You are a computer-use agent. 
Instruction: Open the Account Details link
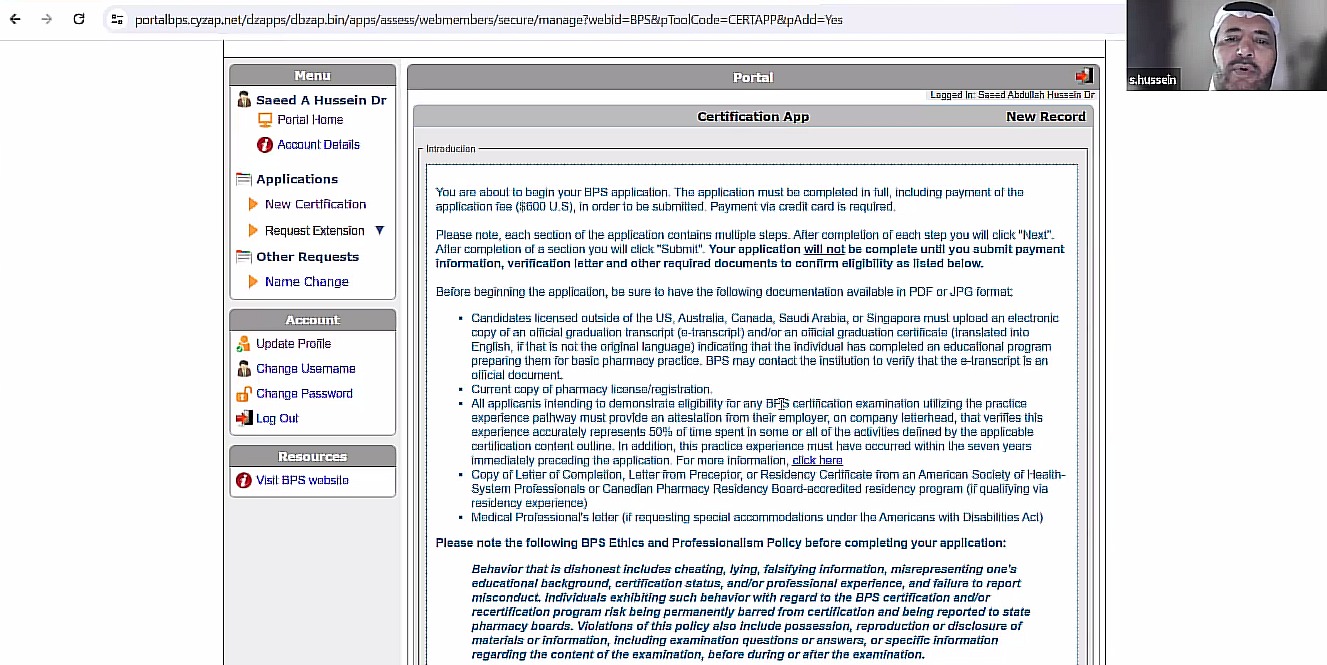click(x=318, y=145)
